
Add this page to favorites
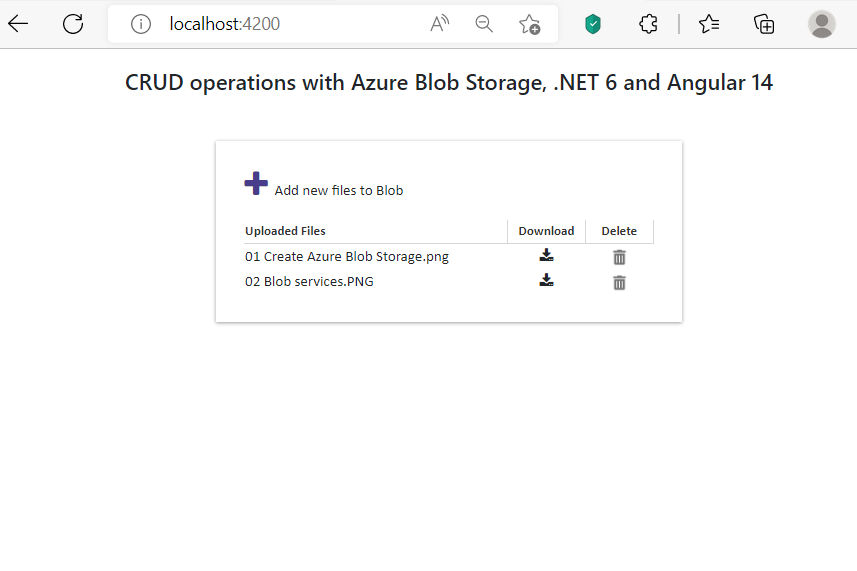point(529,24)
